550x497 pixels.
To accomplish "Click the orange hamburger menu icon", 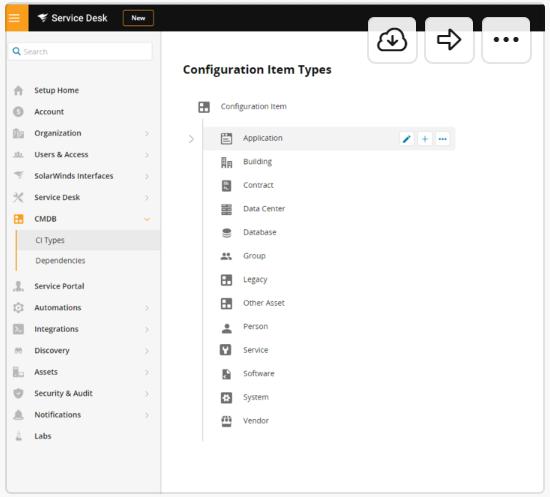I will pyautogui.click(x=14, y=18).
